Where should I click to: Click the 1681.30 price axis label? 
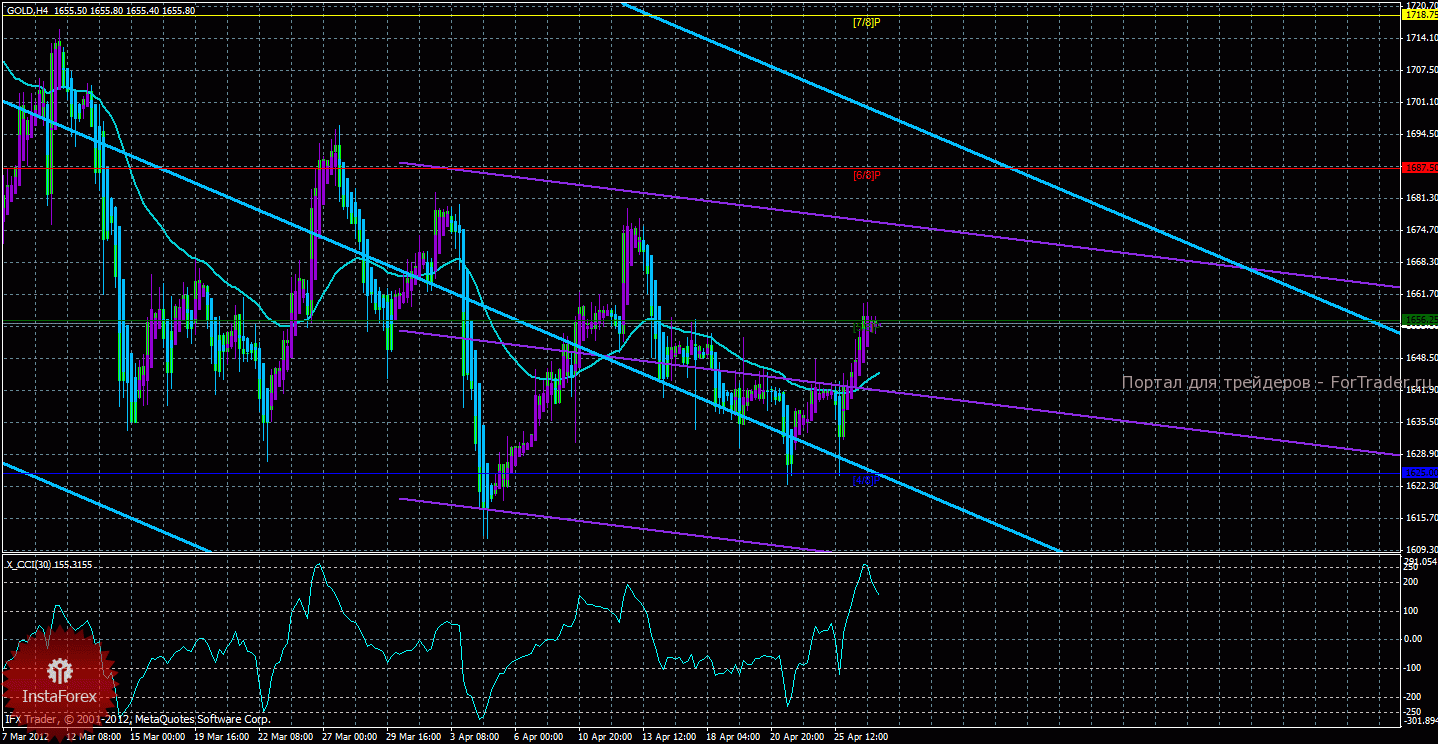[x=1420, y=198]
